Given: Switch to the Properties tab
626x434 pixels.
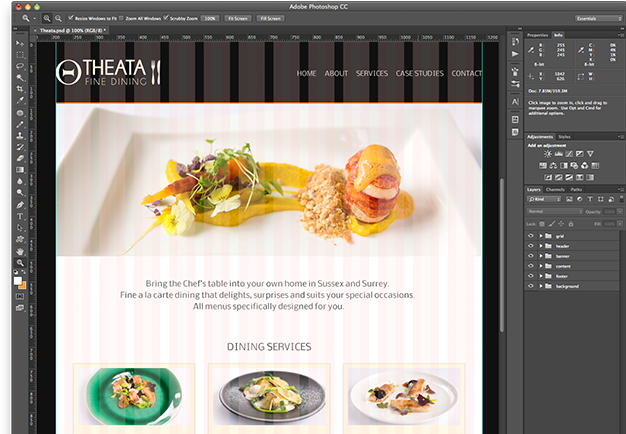Looking at the screenshot, I should pos(537,35).
